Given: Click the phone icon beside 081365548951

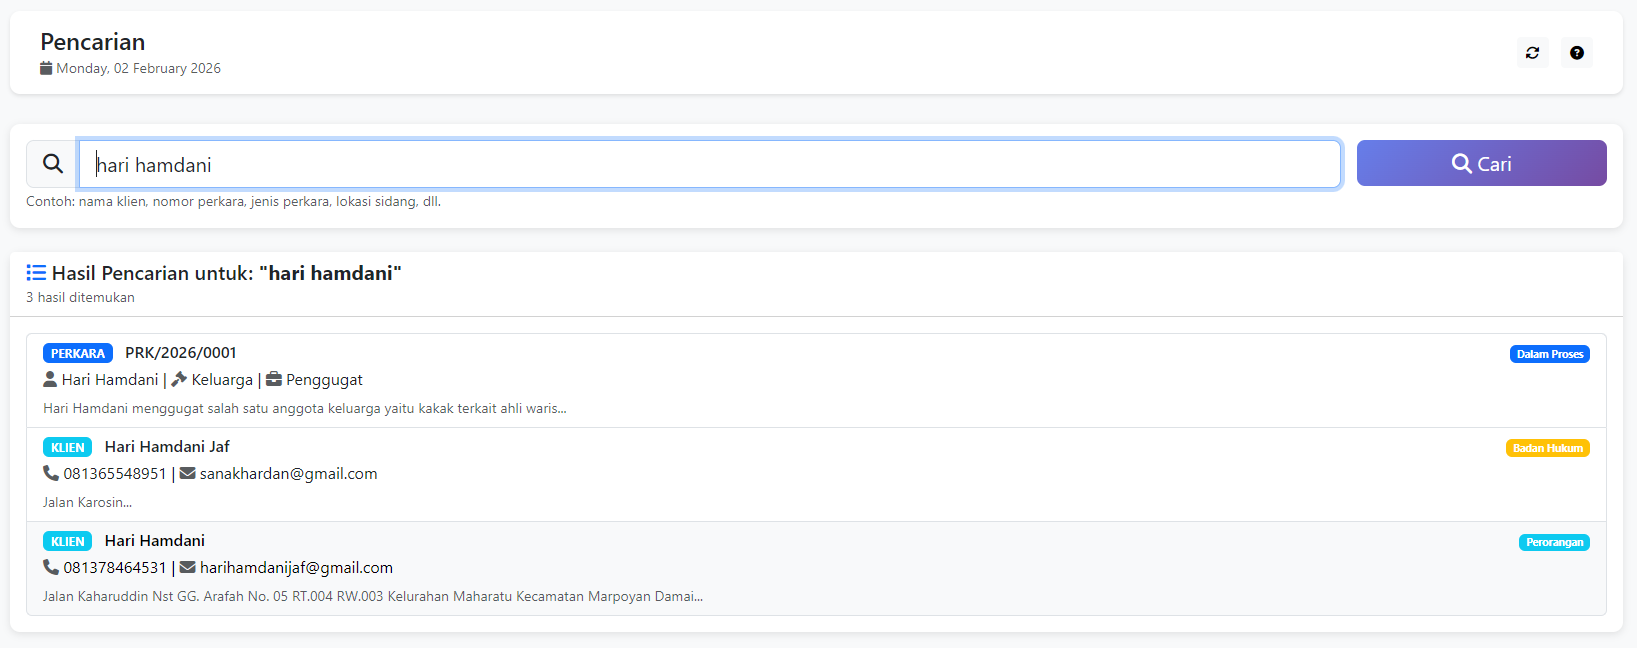Looking at the screenshot, I should click(51, 473).
